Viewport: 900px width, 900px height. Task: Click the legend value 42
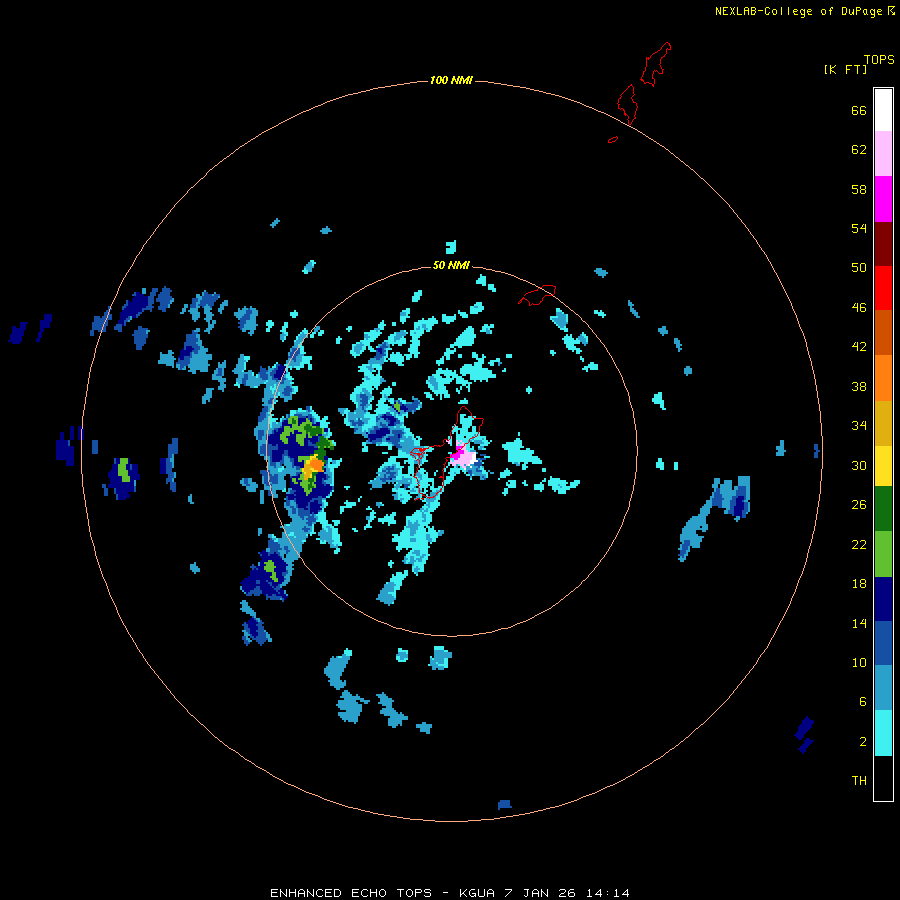[859, 347]
